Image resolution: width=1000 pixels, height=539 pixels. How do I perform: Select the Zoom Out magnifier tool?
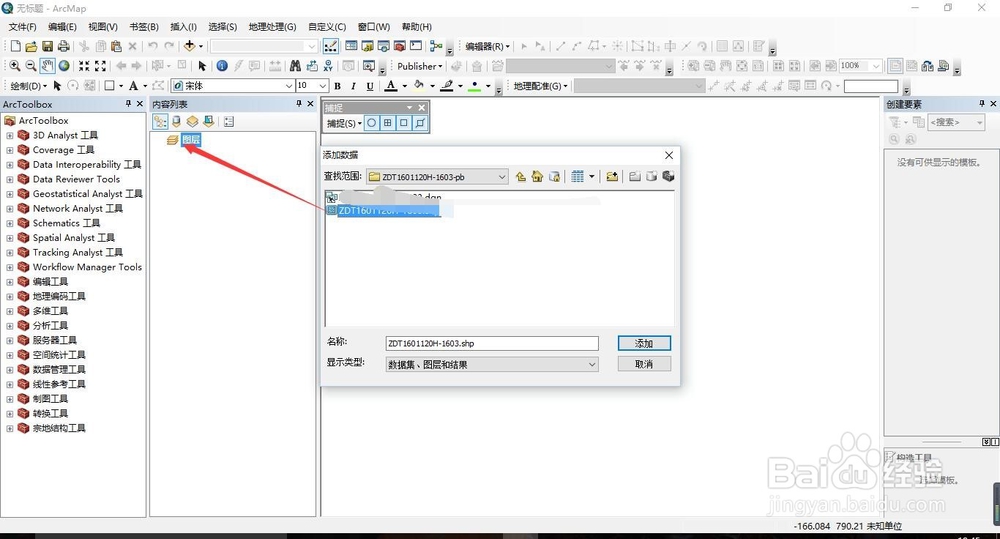tap(31, 66)
